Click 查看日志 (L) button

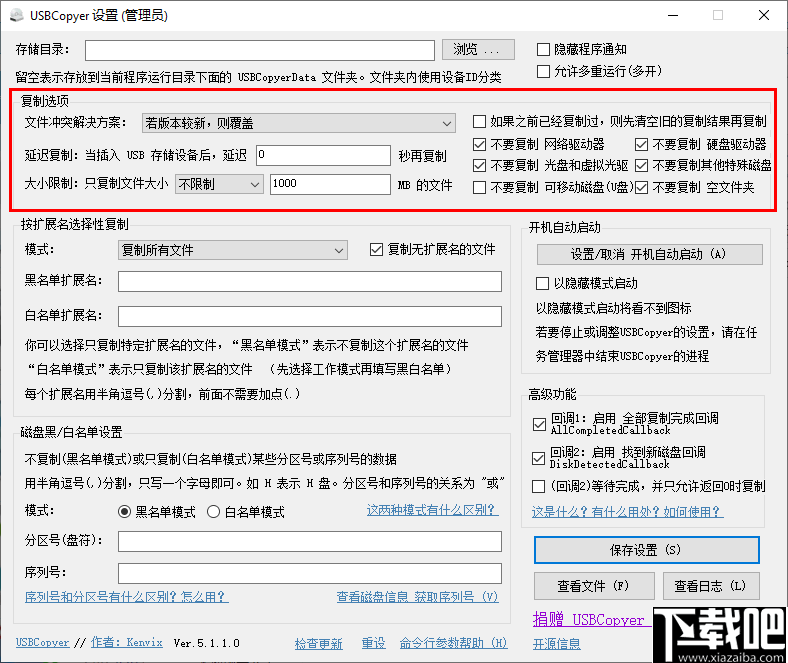pyautogui.click(x=711, y=586)
